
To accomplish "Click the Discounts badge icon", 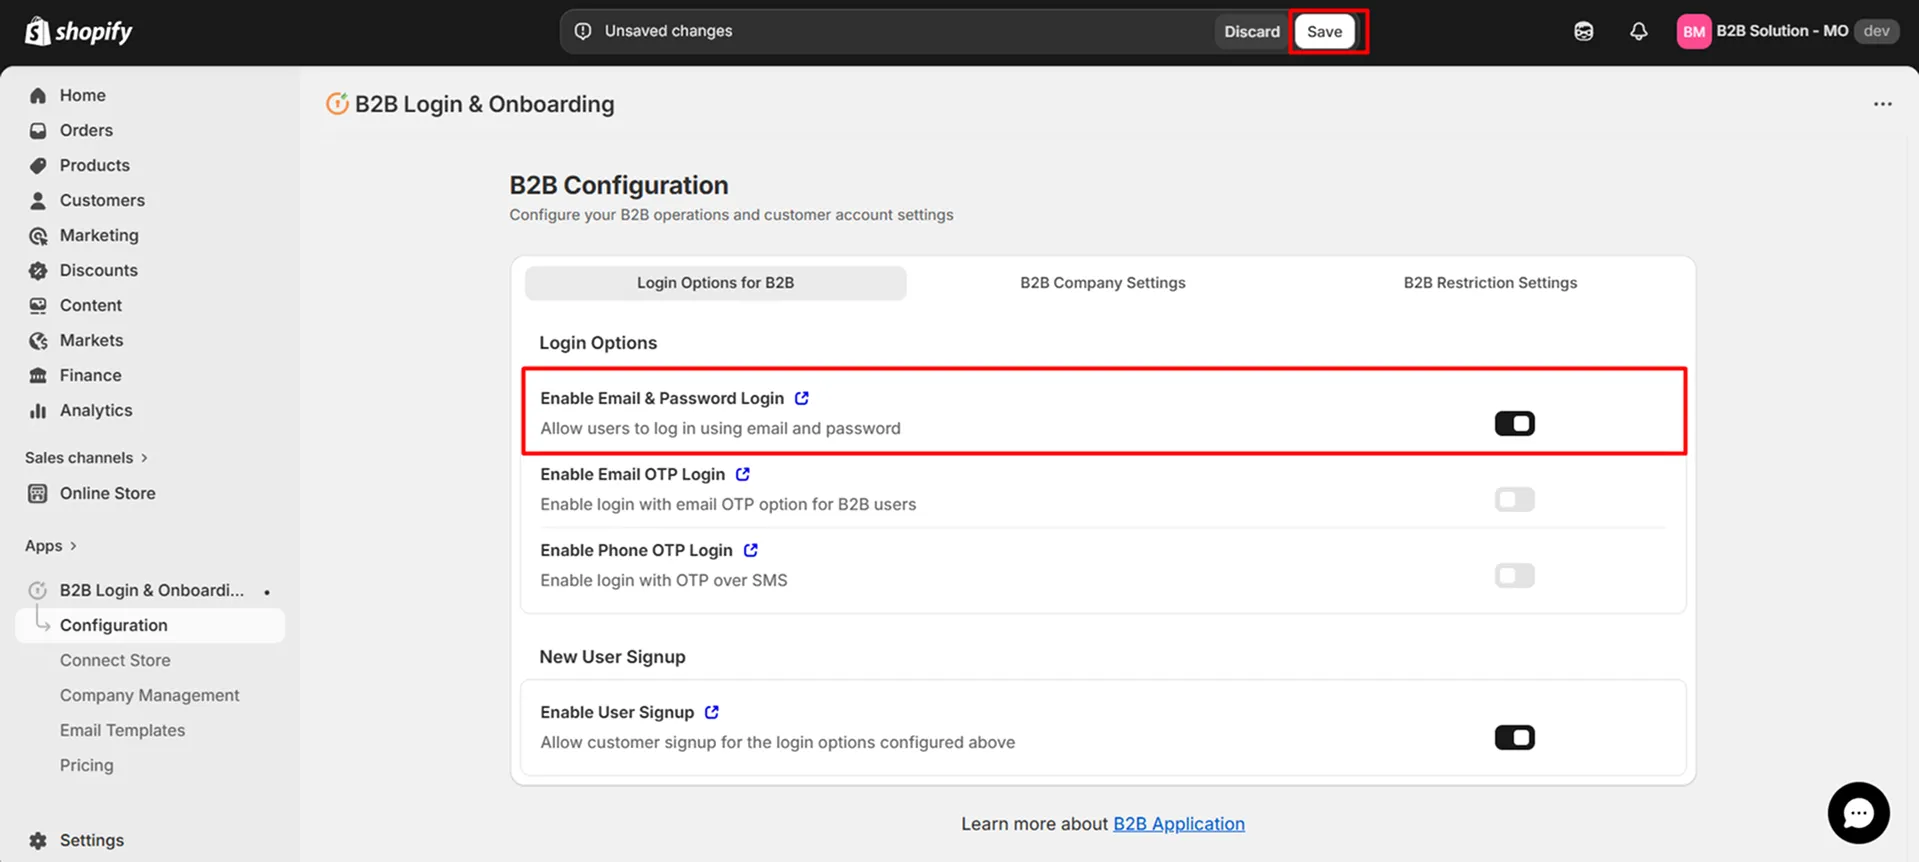I will pyautogui.click(x=38, y=270).
